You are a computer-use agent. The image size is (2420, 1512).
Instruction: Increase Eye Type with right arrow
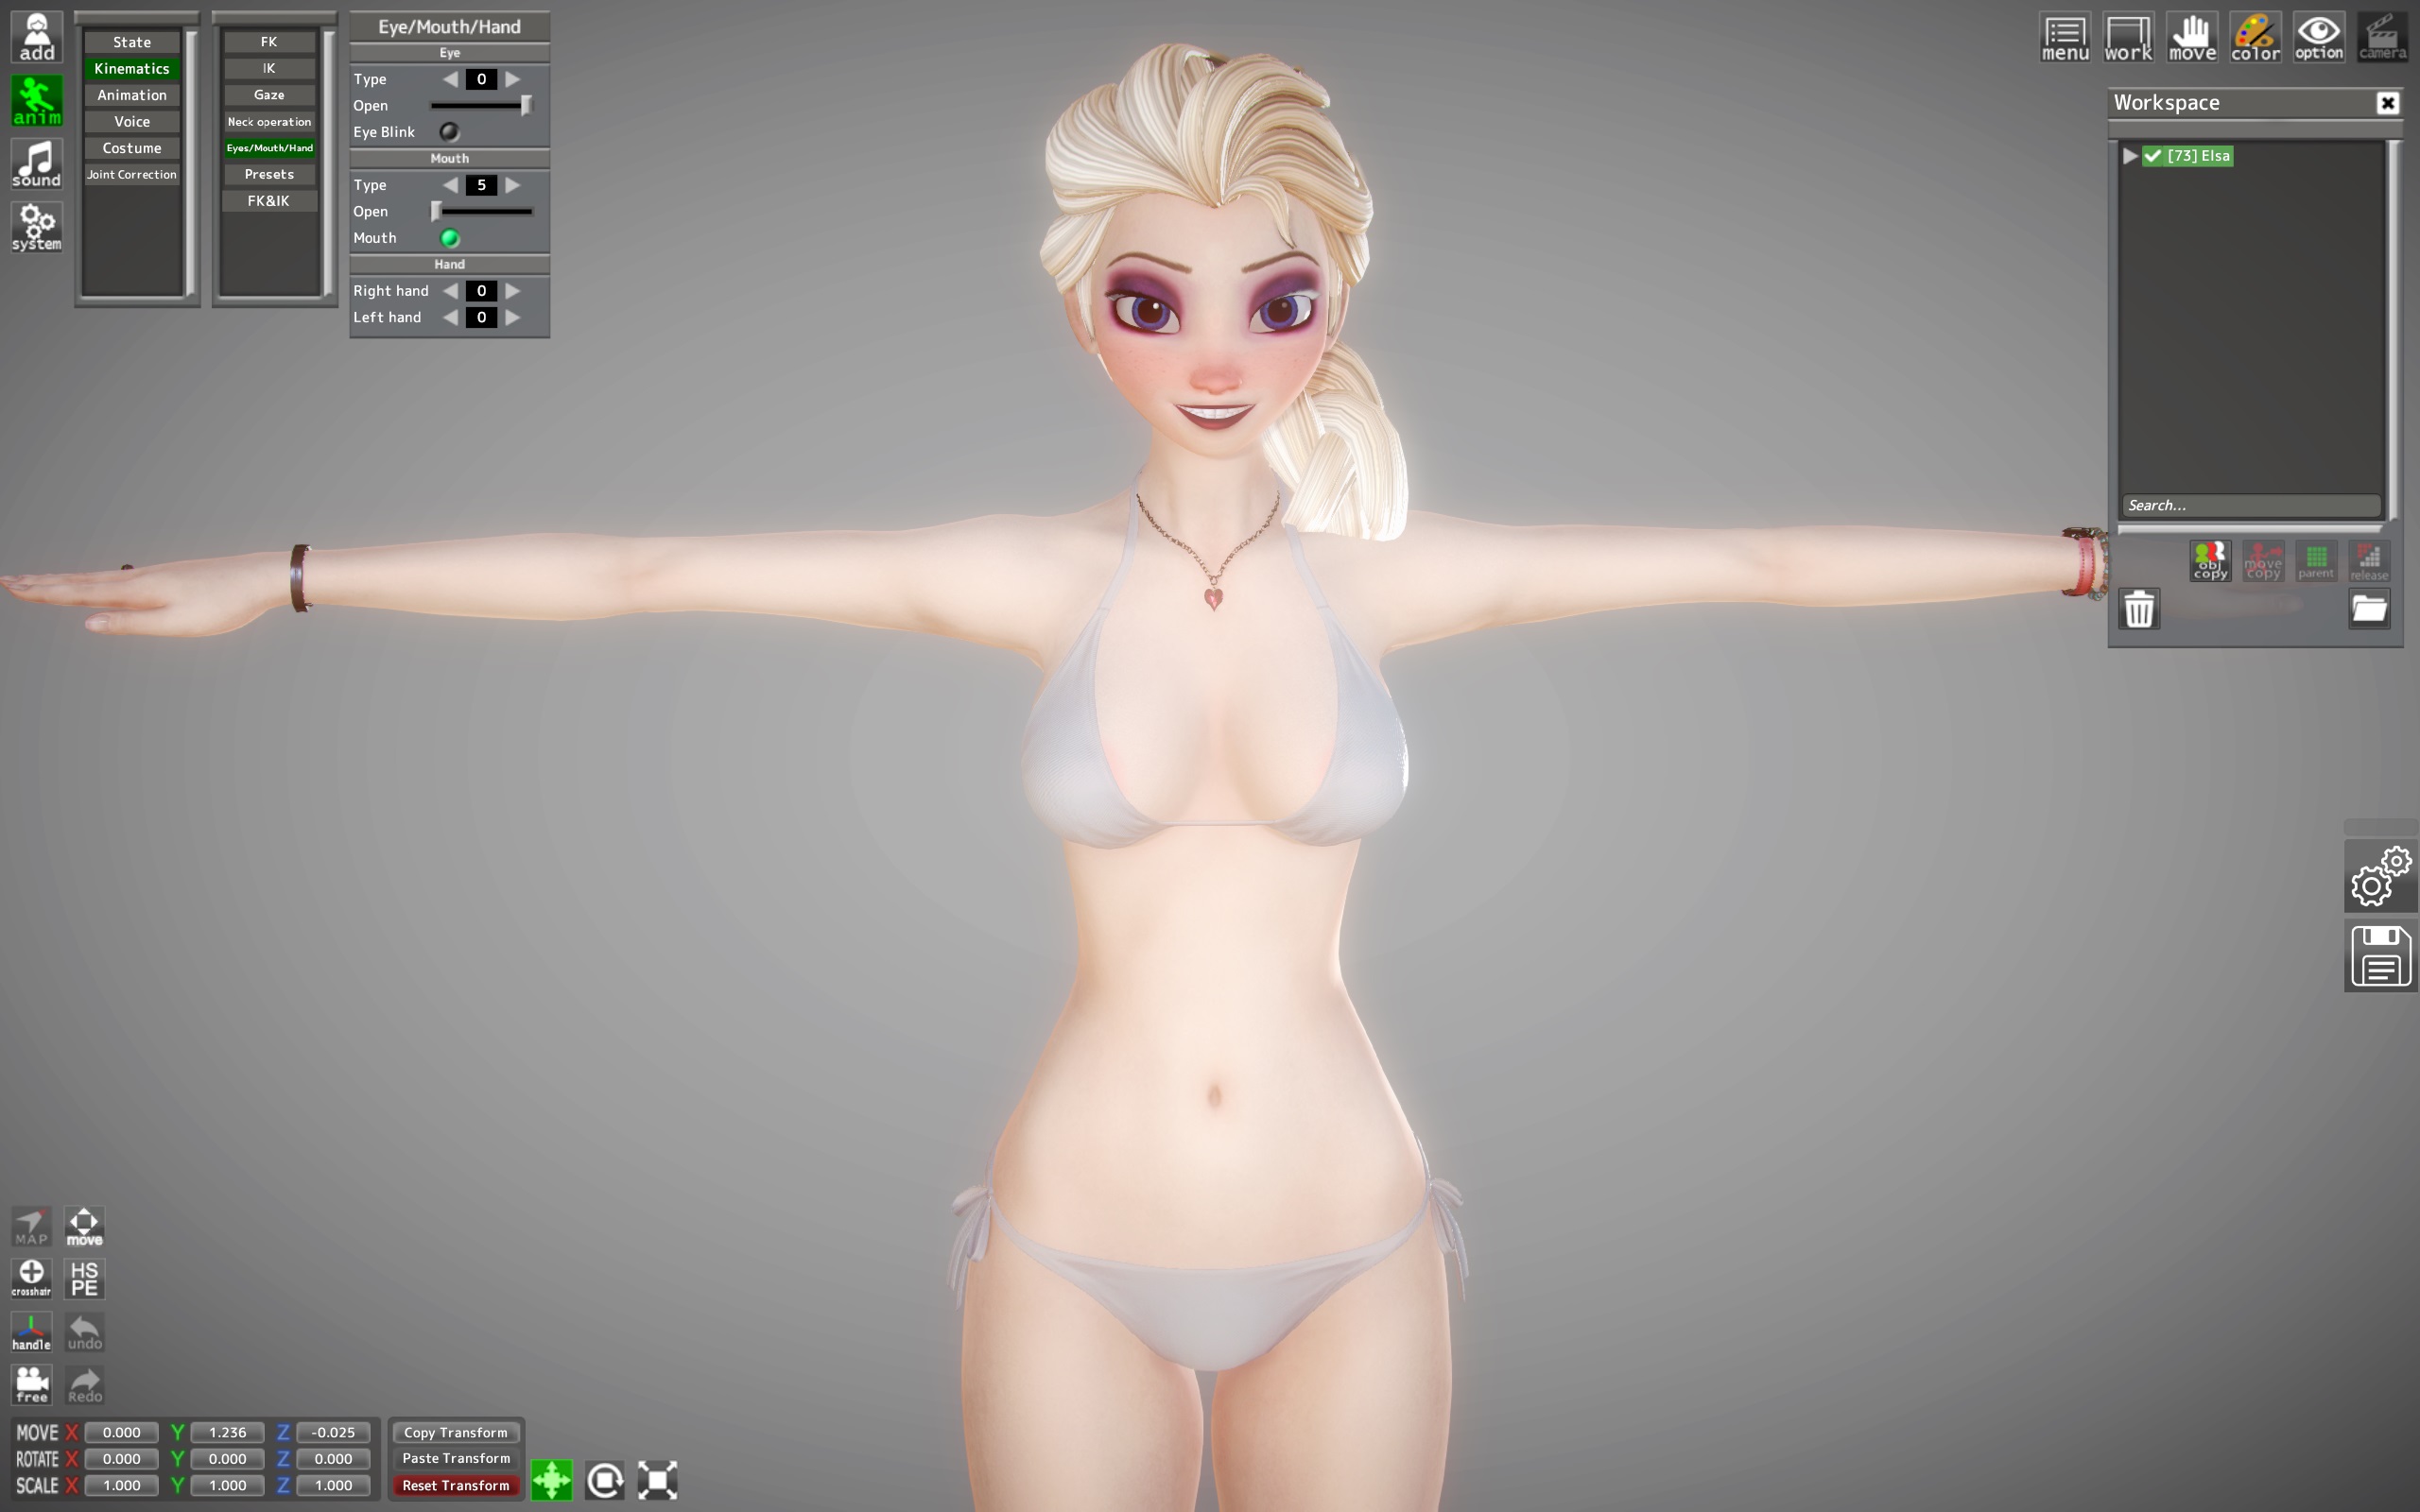[x=512, y=79]
